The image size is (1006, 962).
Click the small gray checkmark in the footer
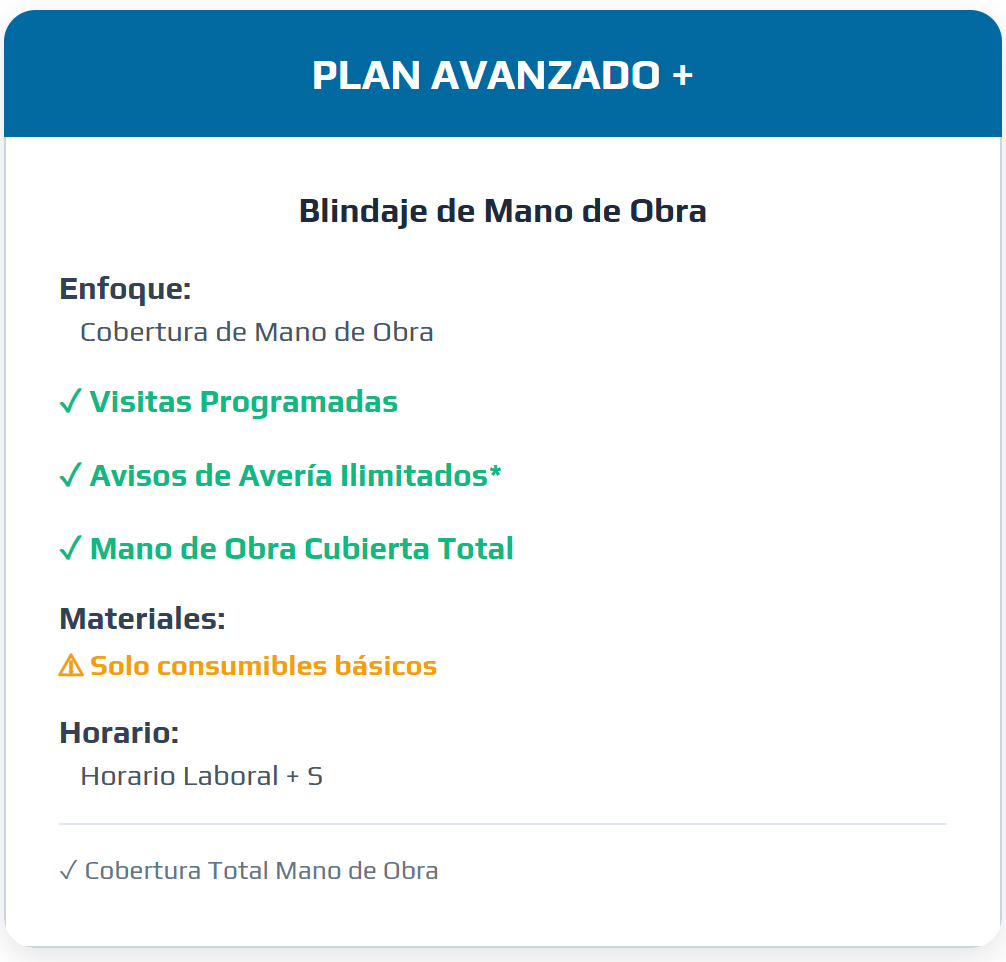tap(68, 871)
